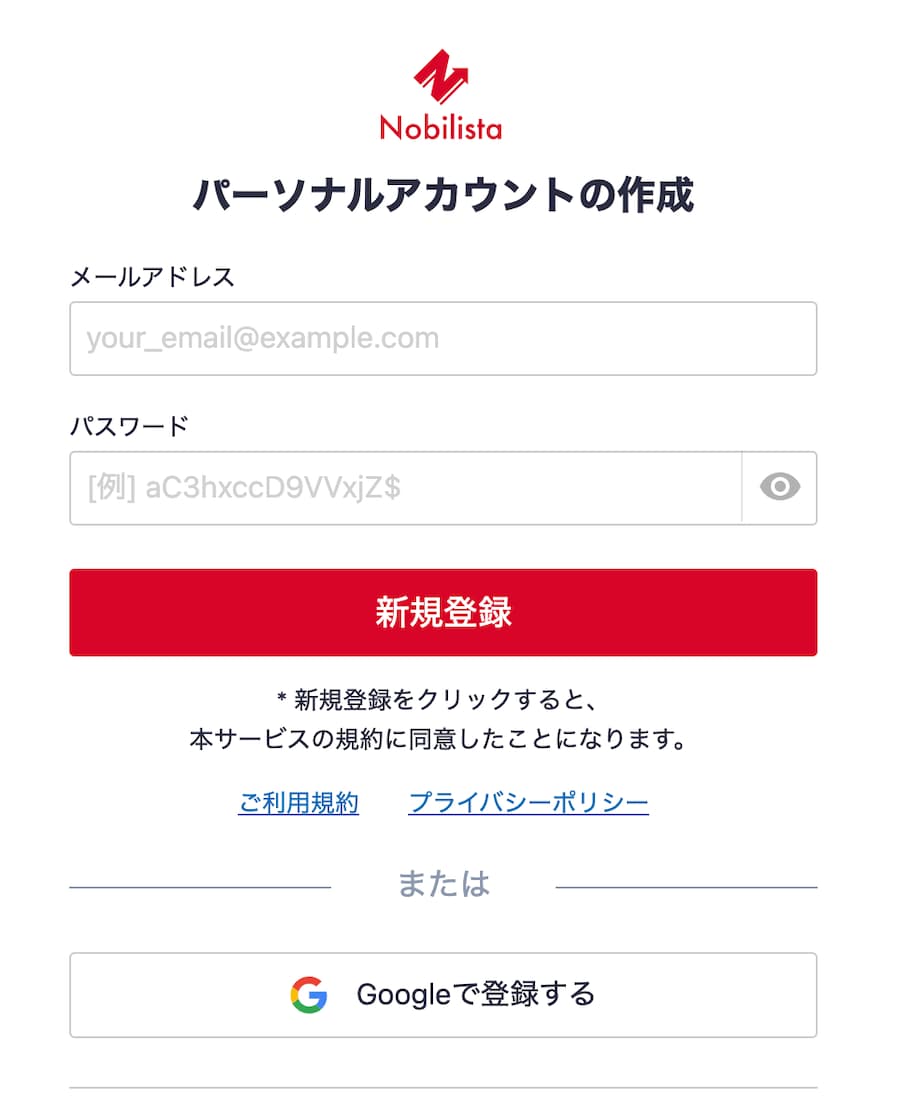The image size is (900, 1113).
Task: Select the password input field
Action: coord(400,487)
